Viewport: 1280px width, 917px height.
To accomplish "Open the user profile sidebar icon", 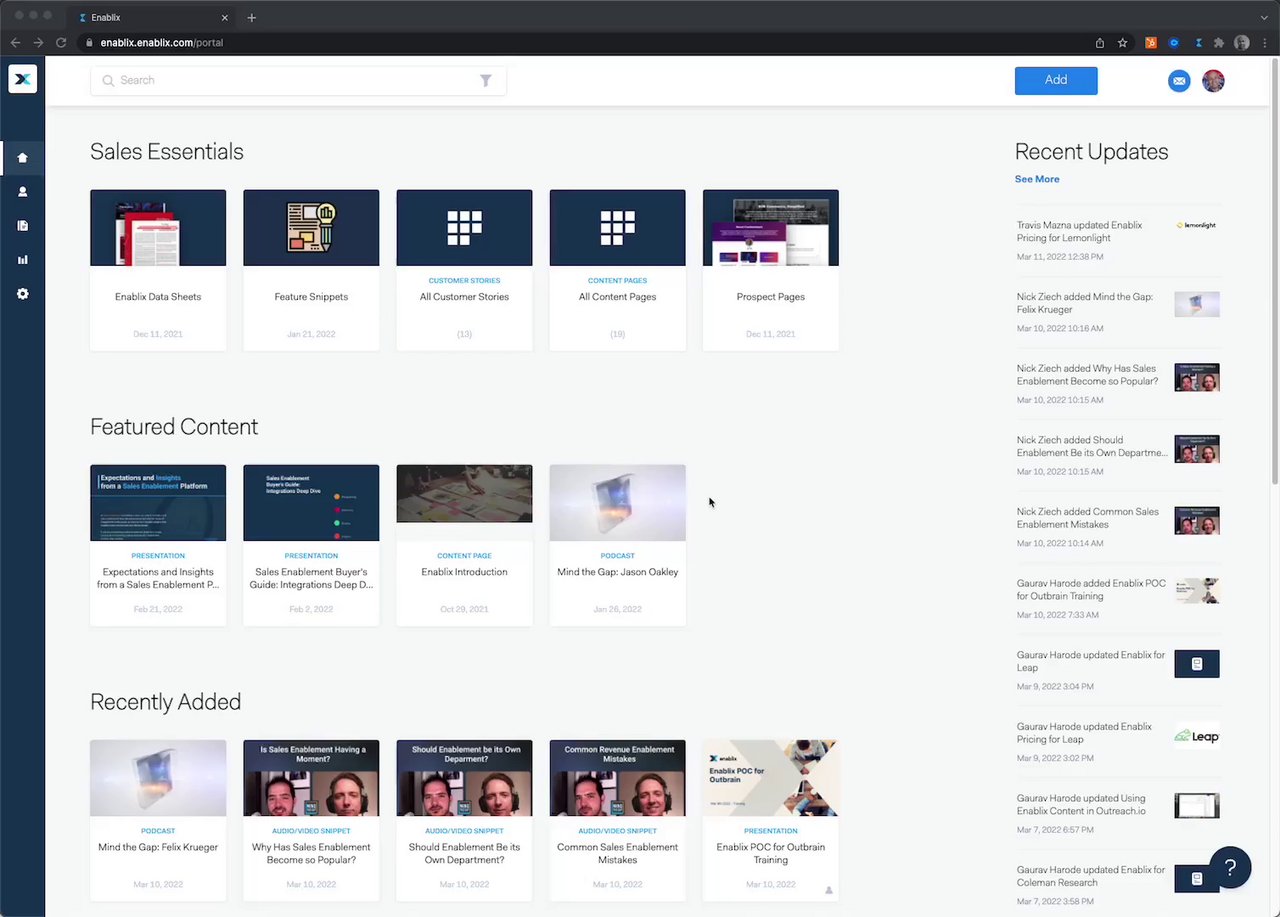I will coord(22,192).
